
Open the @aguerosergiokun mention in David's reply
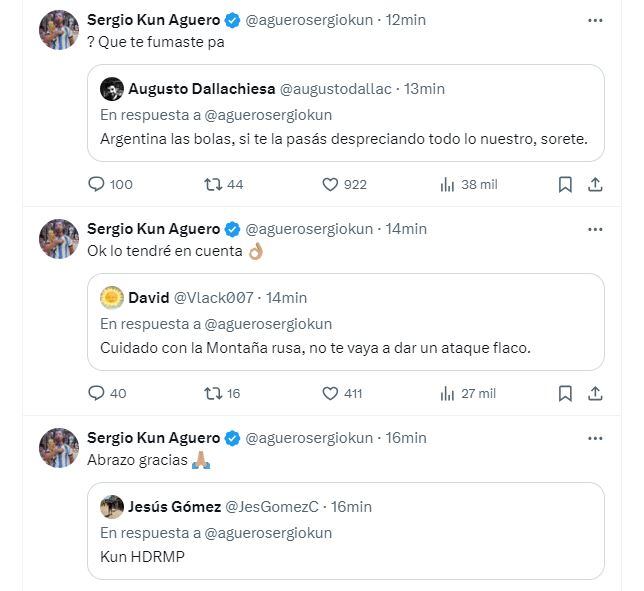[x=270, y=324]
